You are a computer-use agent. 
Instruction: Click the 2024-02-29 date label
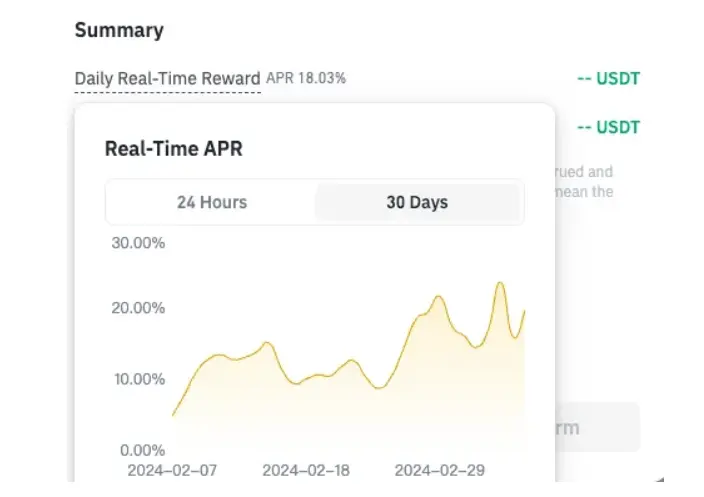click(x=439, y=470)
